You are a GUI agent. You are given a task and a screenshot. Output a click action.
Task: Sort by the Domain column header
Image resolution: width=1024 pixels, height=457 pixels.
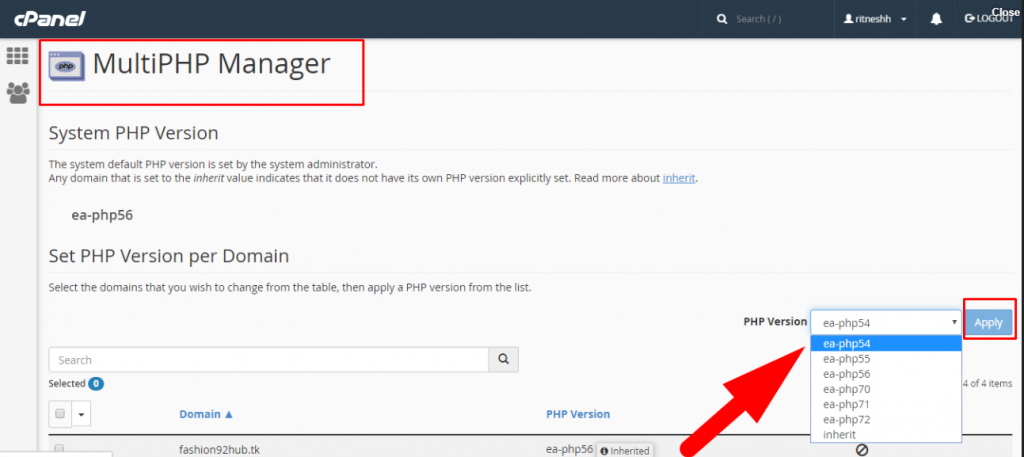[x=206, y=414]
